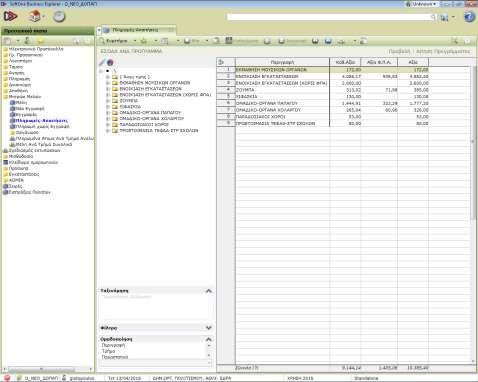Image resolution: width=478 pixels, height=382 pixels.
Task: Open the modules house icon in top bar
Action: coord(35,16)
